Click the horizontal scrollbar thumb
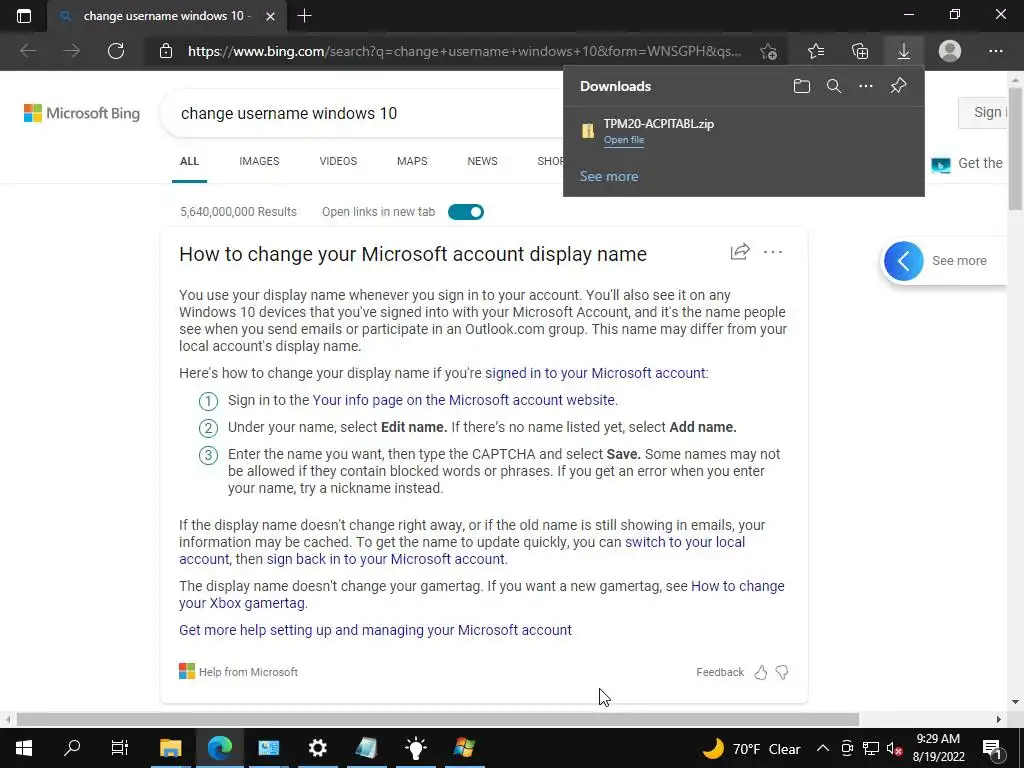1024x768 pixels. [x=438, y=719]
